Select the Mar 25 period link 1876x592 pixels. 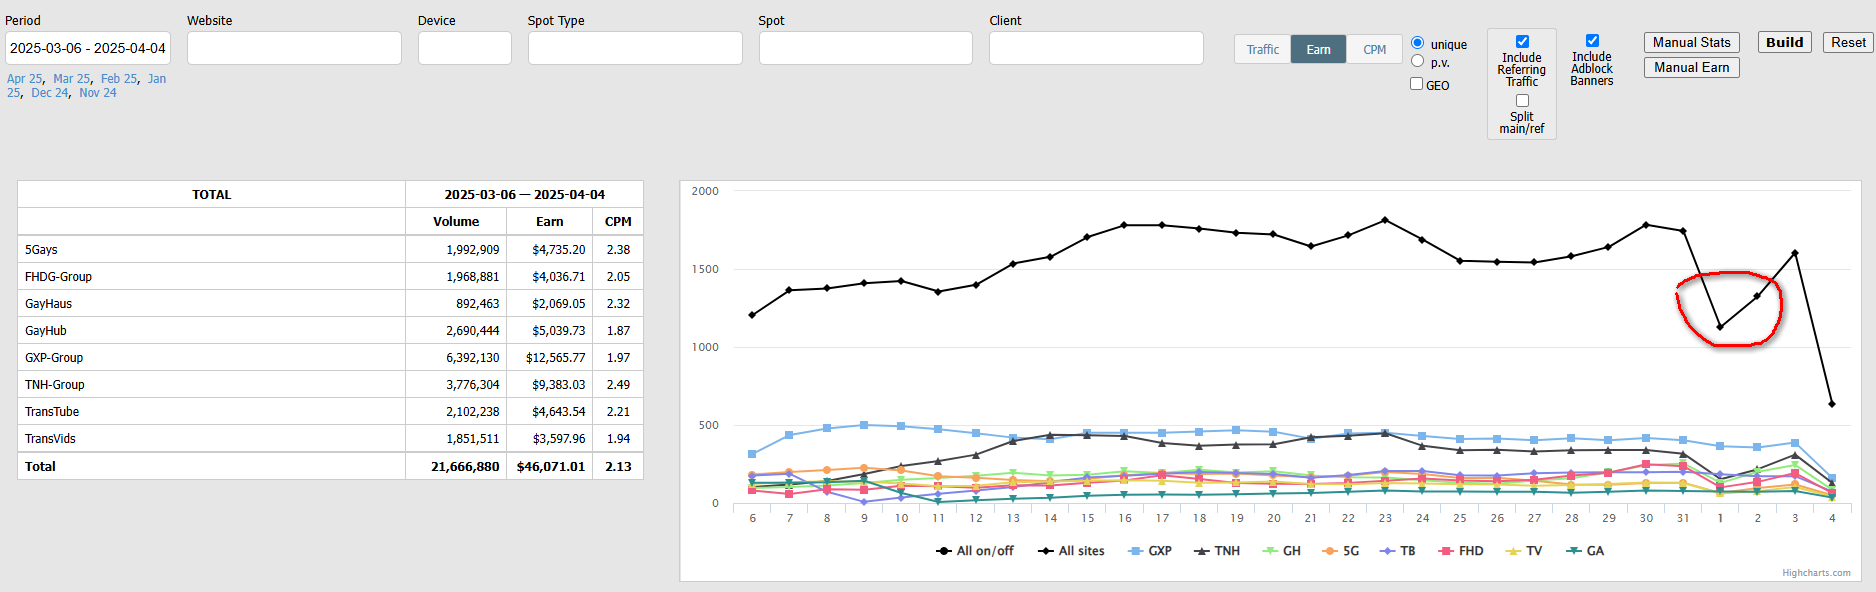(71, 79)
